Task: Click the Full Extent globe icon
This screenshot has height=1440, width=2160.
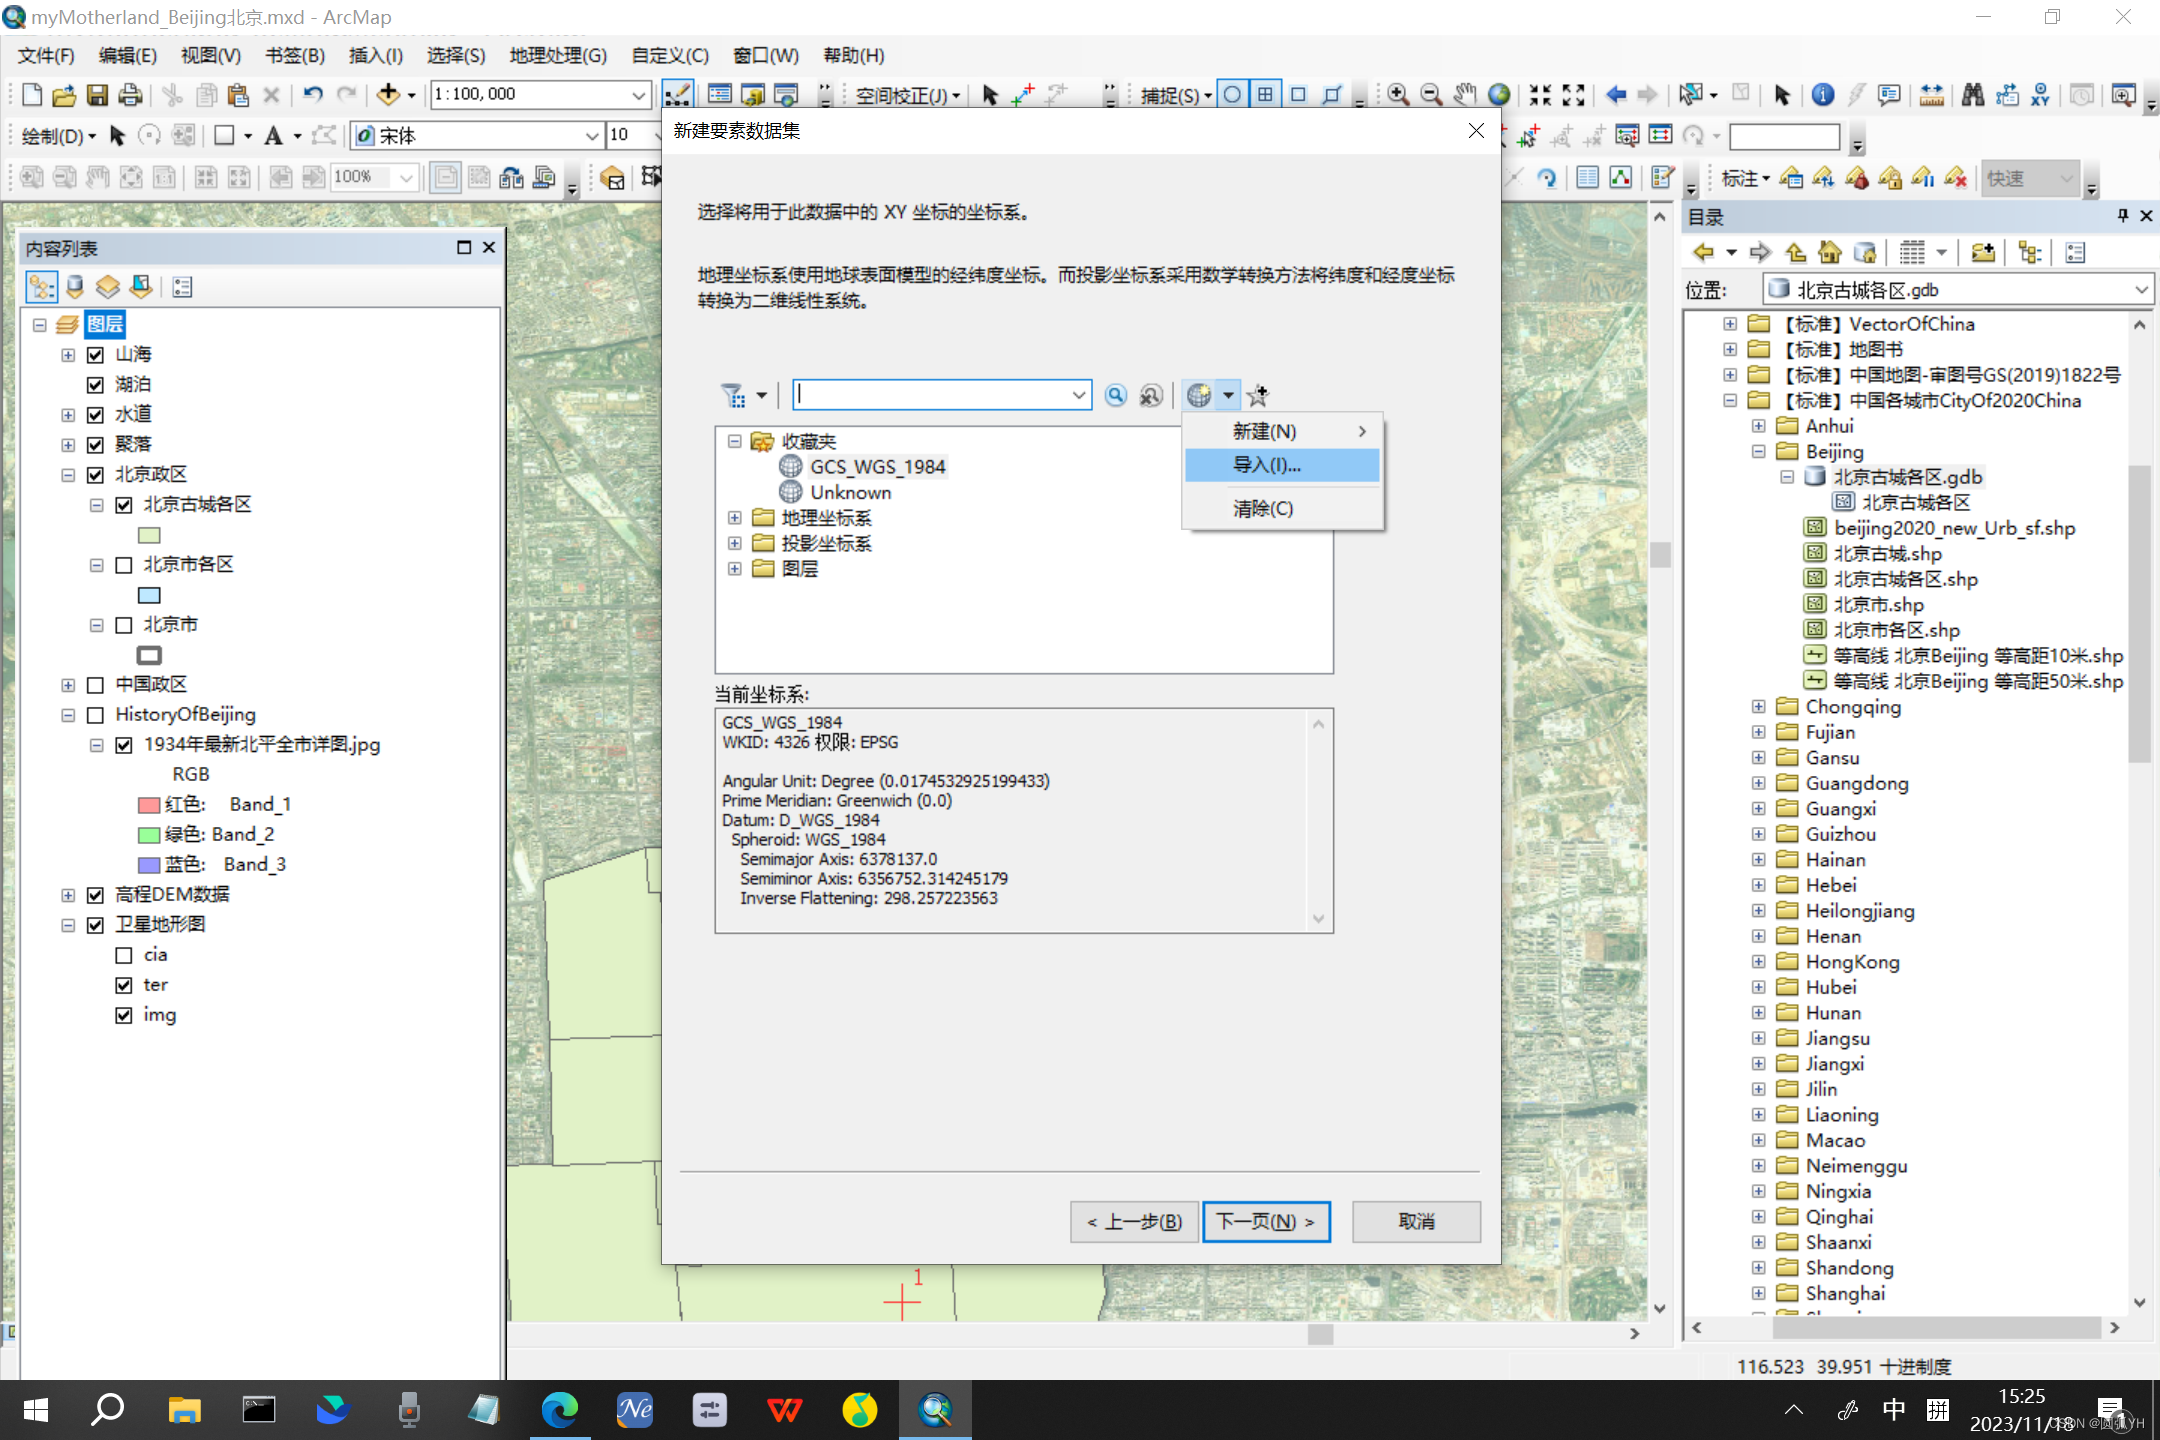Action: tap(1498, 95)
